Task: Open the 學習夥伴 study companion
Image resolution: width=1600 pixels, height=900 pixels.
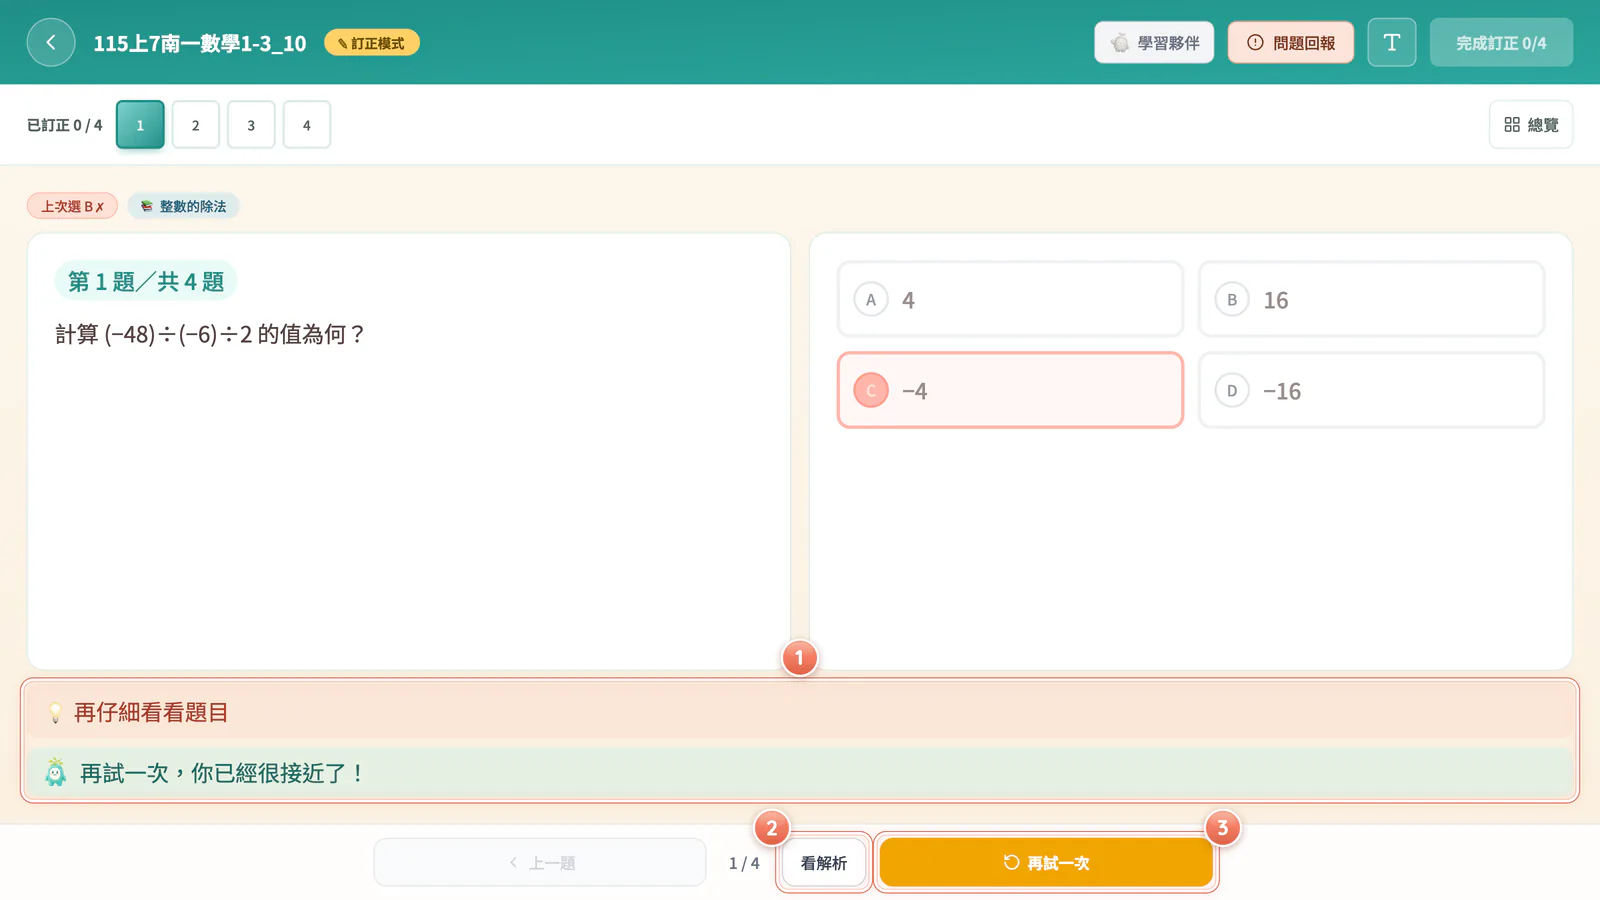Action: coord(1154,43)
